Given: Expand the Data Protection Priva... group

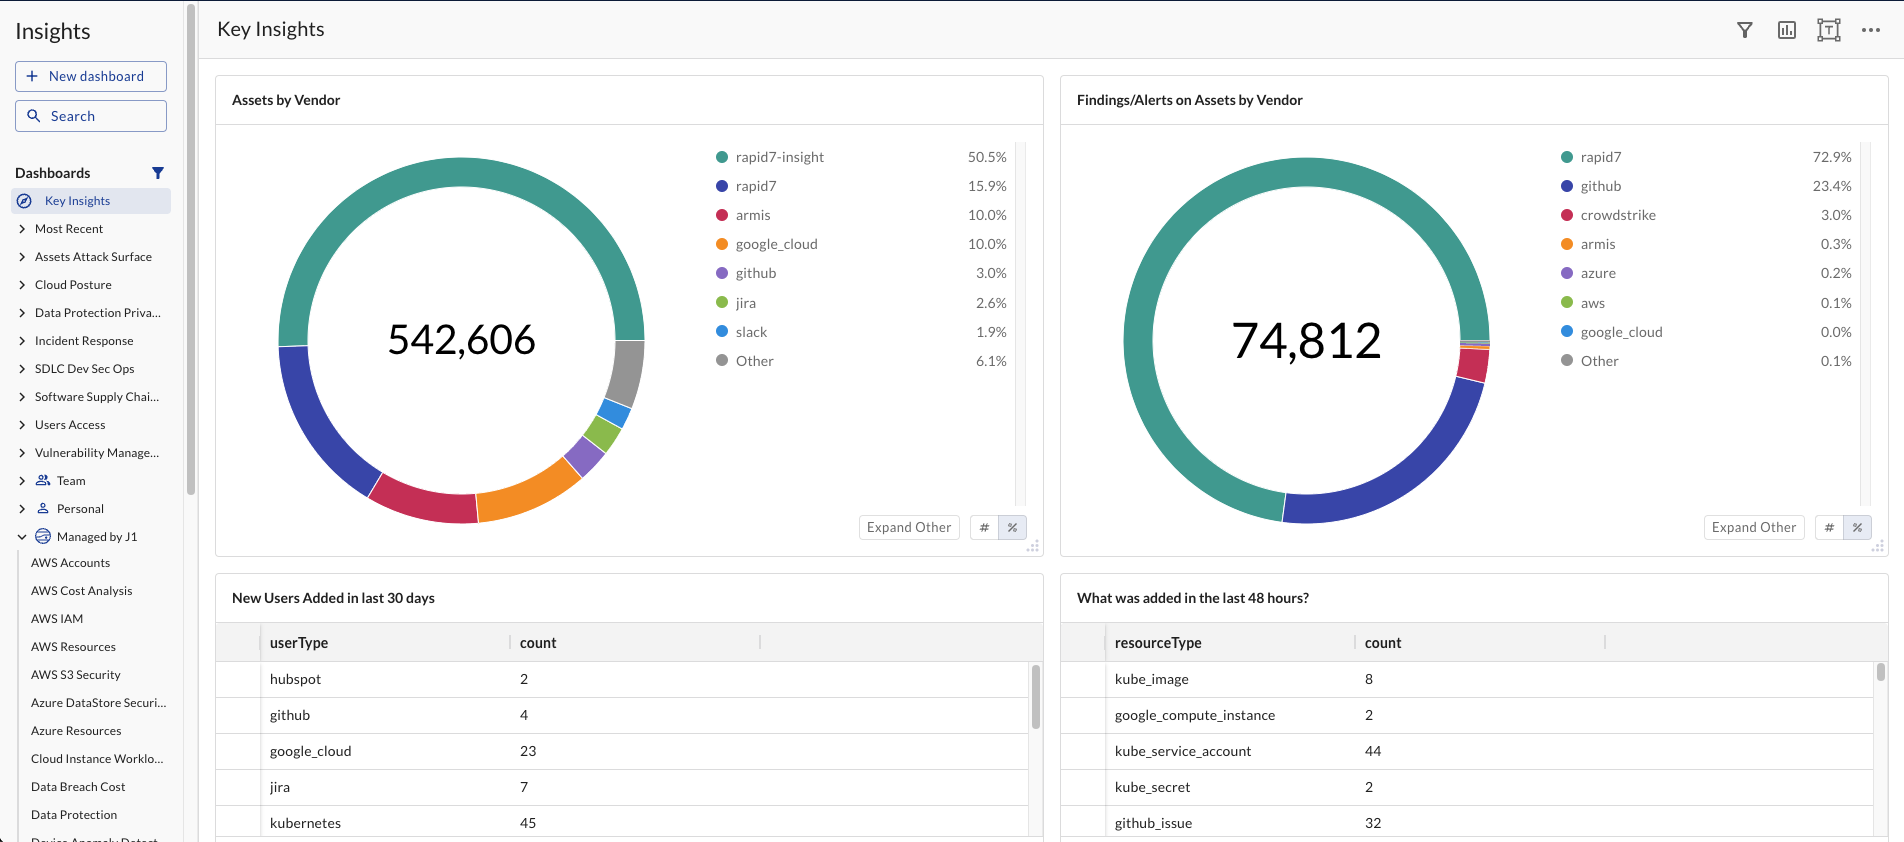Looking at the screenshot, I should (22, 313).
